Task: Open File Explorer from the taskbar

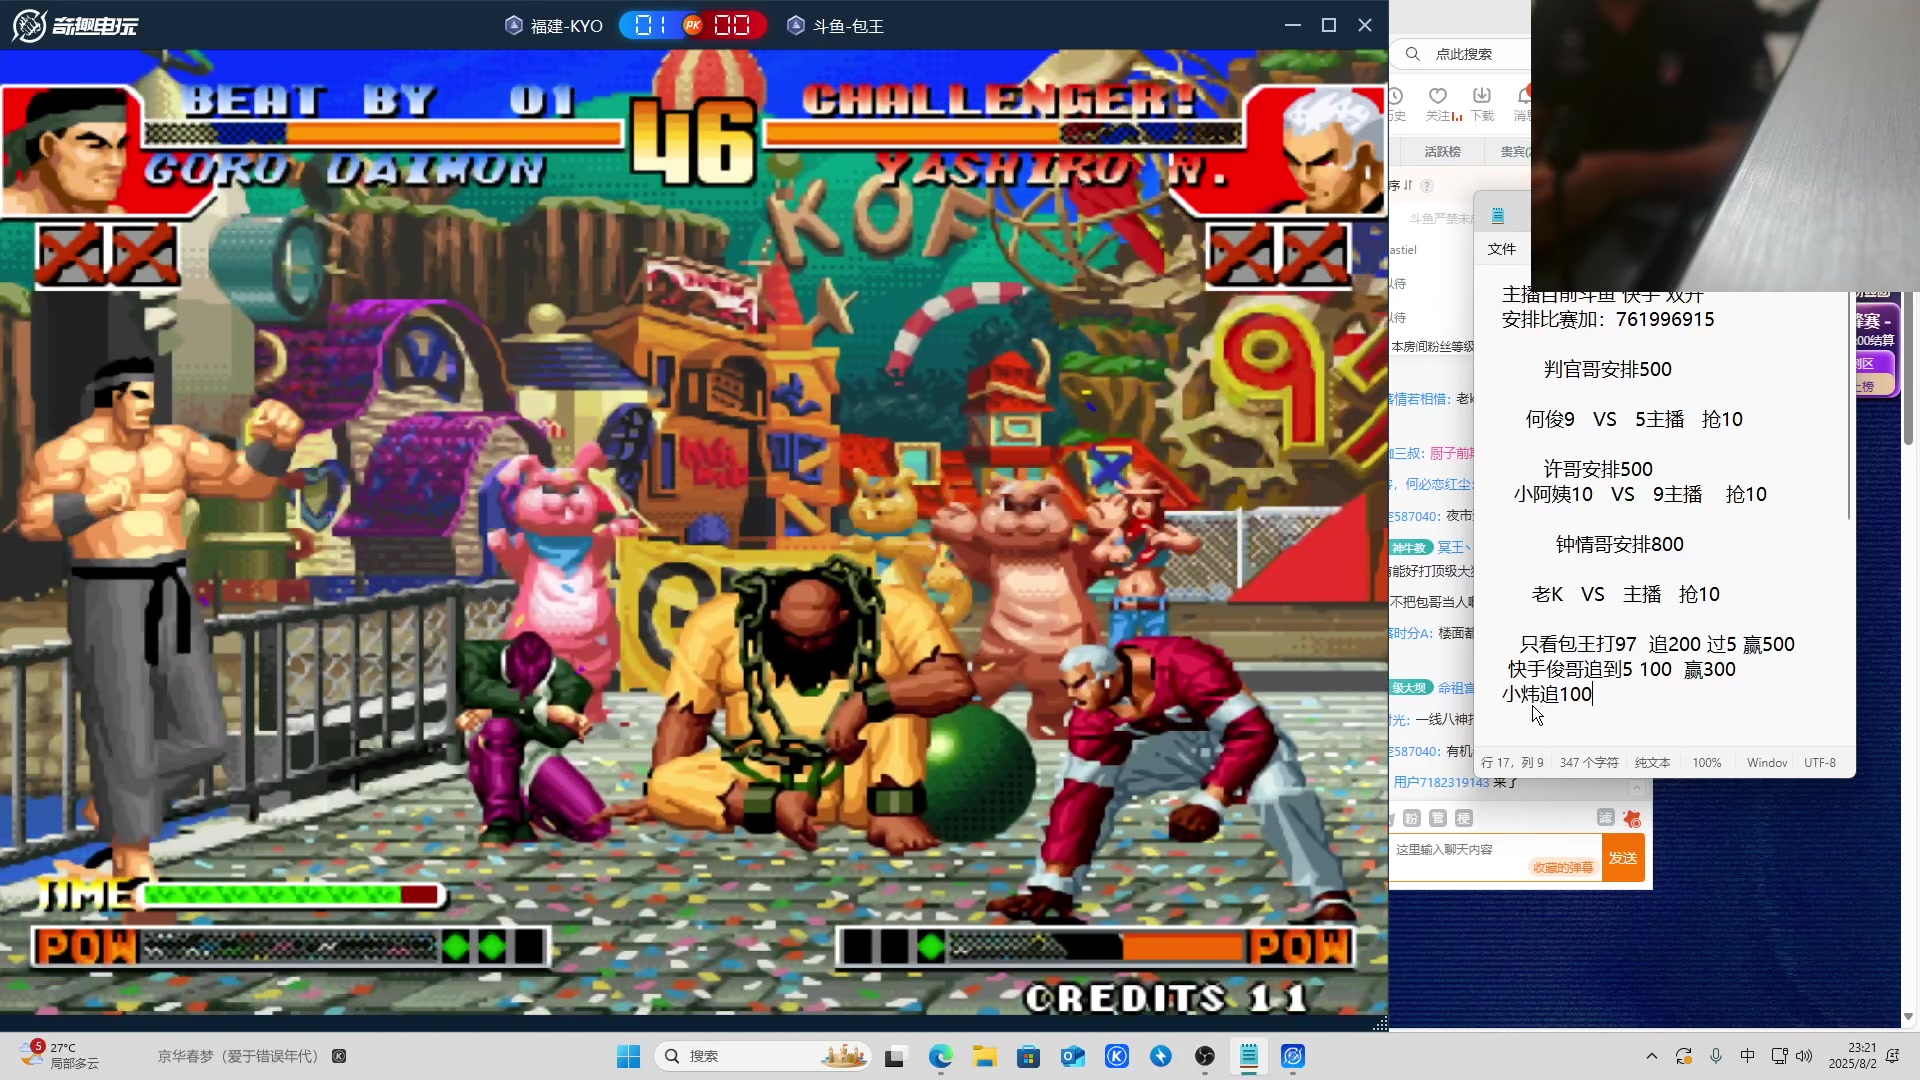Action: [985, 1056]
